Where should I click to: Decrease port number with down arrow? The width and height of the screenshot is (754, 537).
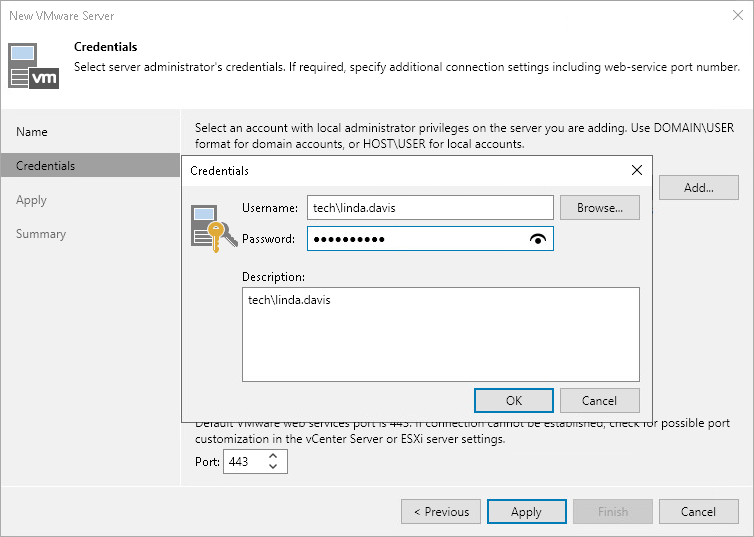pyautogui.click(x=273, y=466)
